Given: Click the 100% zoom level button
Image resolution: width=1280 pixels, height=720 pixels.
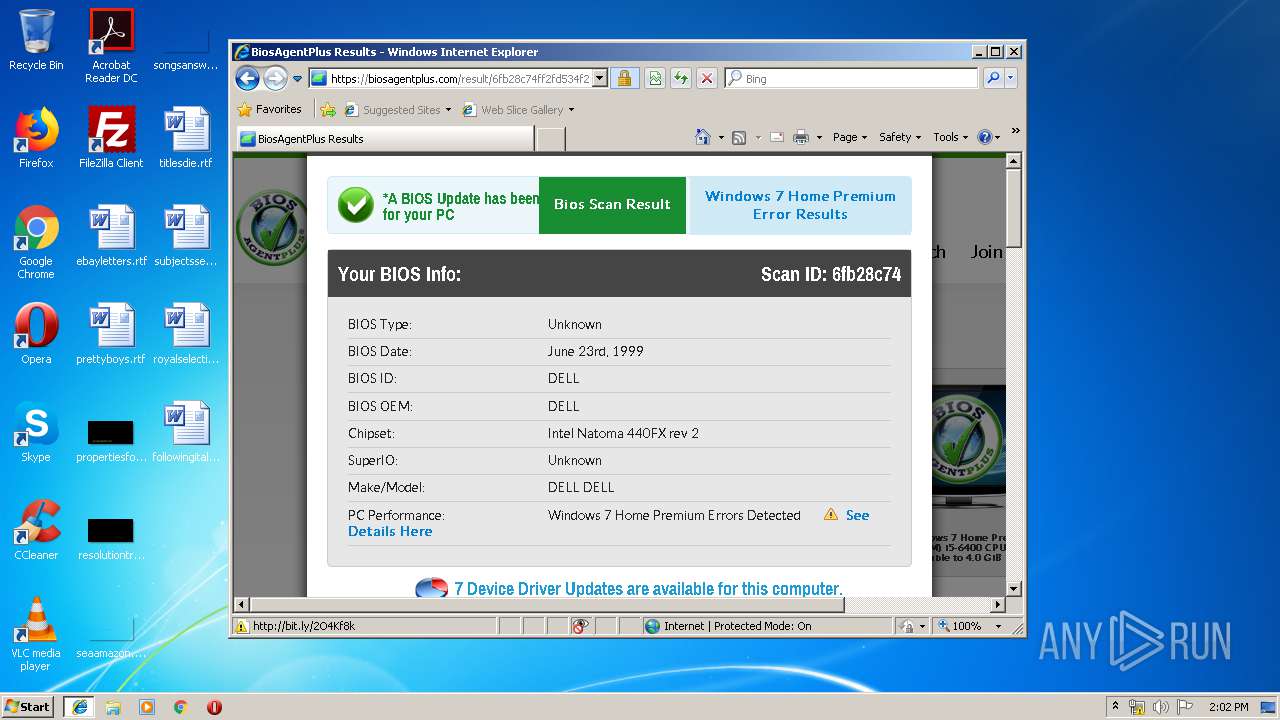Looking at the screenshot, I should (x=959, y=626).
